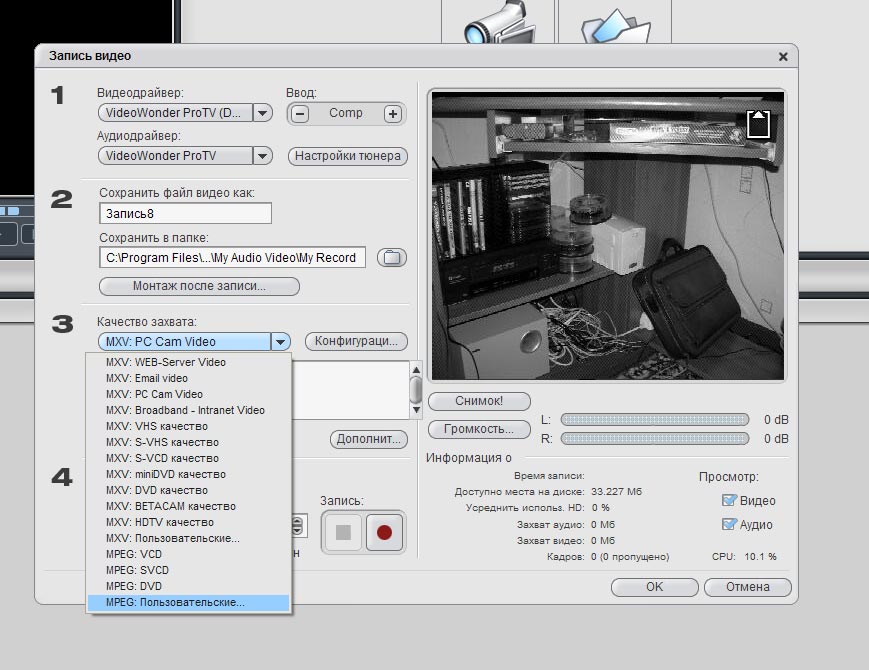Select MXV: DVD качество from the list
Viewport: 869px width, 670px height.
(156, 490)
